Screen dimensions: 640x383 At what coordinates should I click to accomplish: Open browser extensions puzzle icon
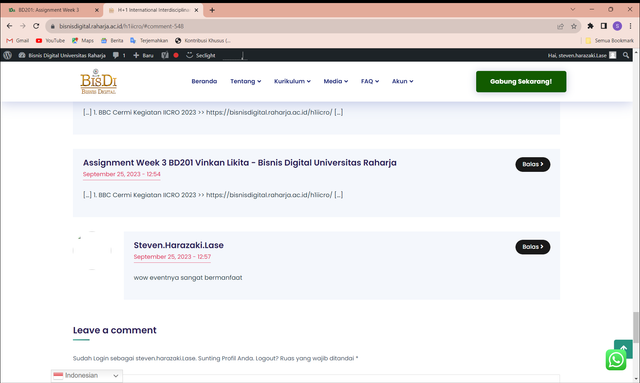590,26
